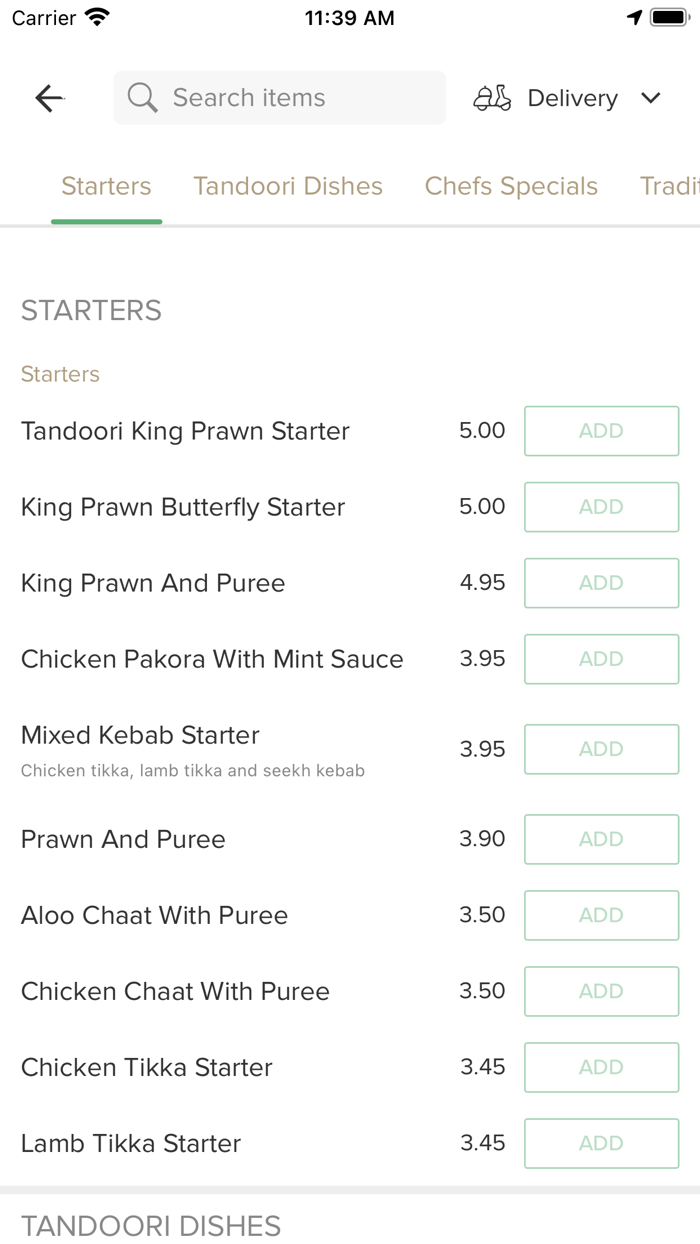
Task: Add Mixed Kebab Starter to basket
Action: pyautogui.click(x=601, y=749)
